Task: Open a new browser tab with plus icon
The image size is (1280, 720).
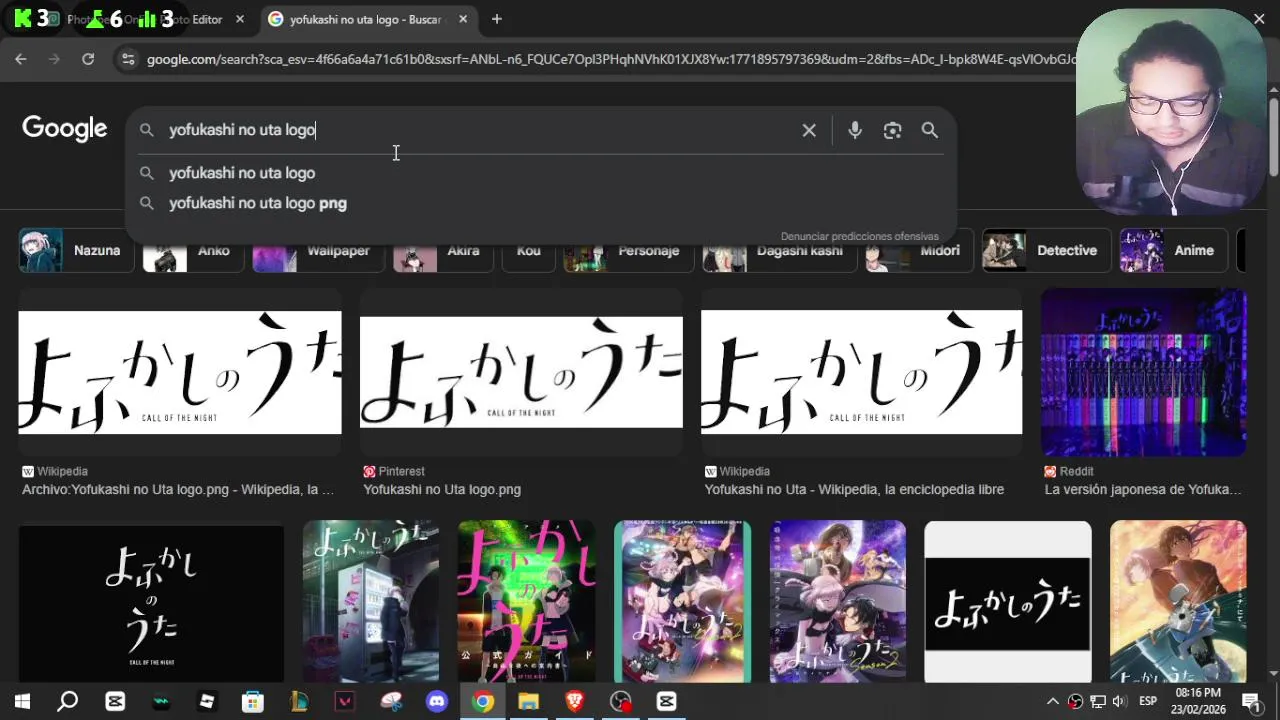Action: pyautogui.click(x=497, y=19)
